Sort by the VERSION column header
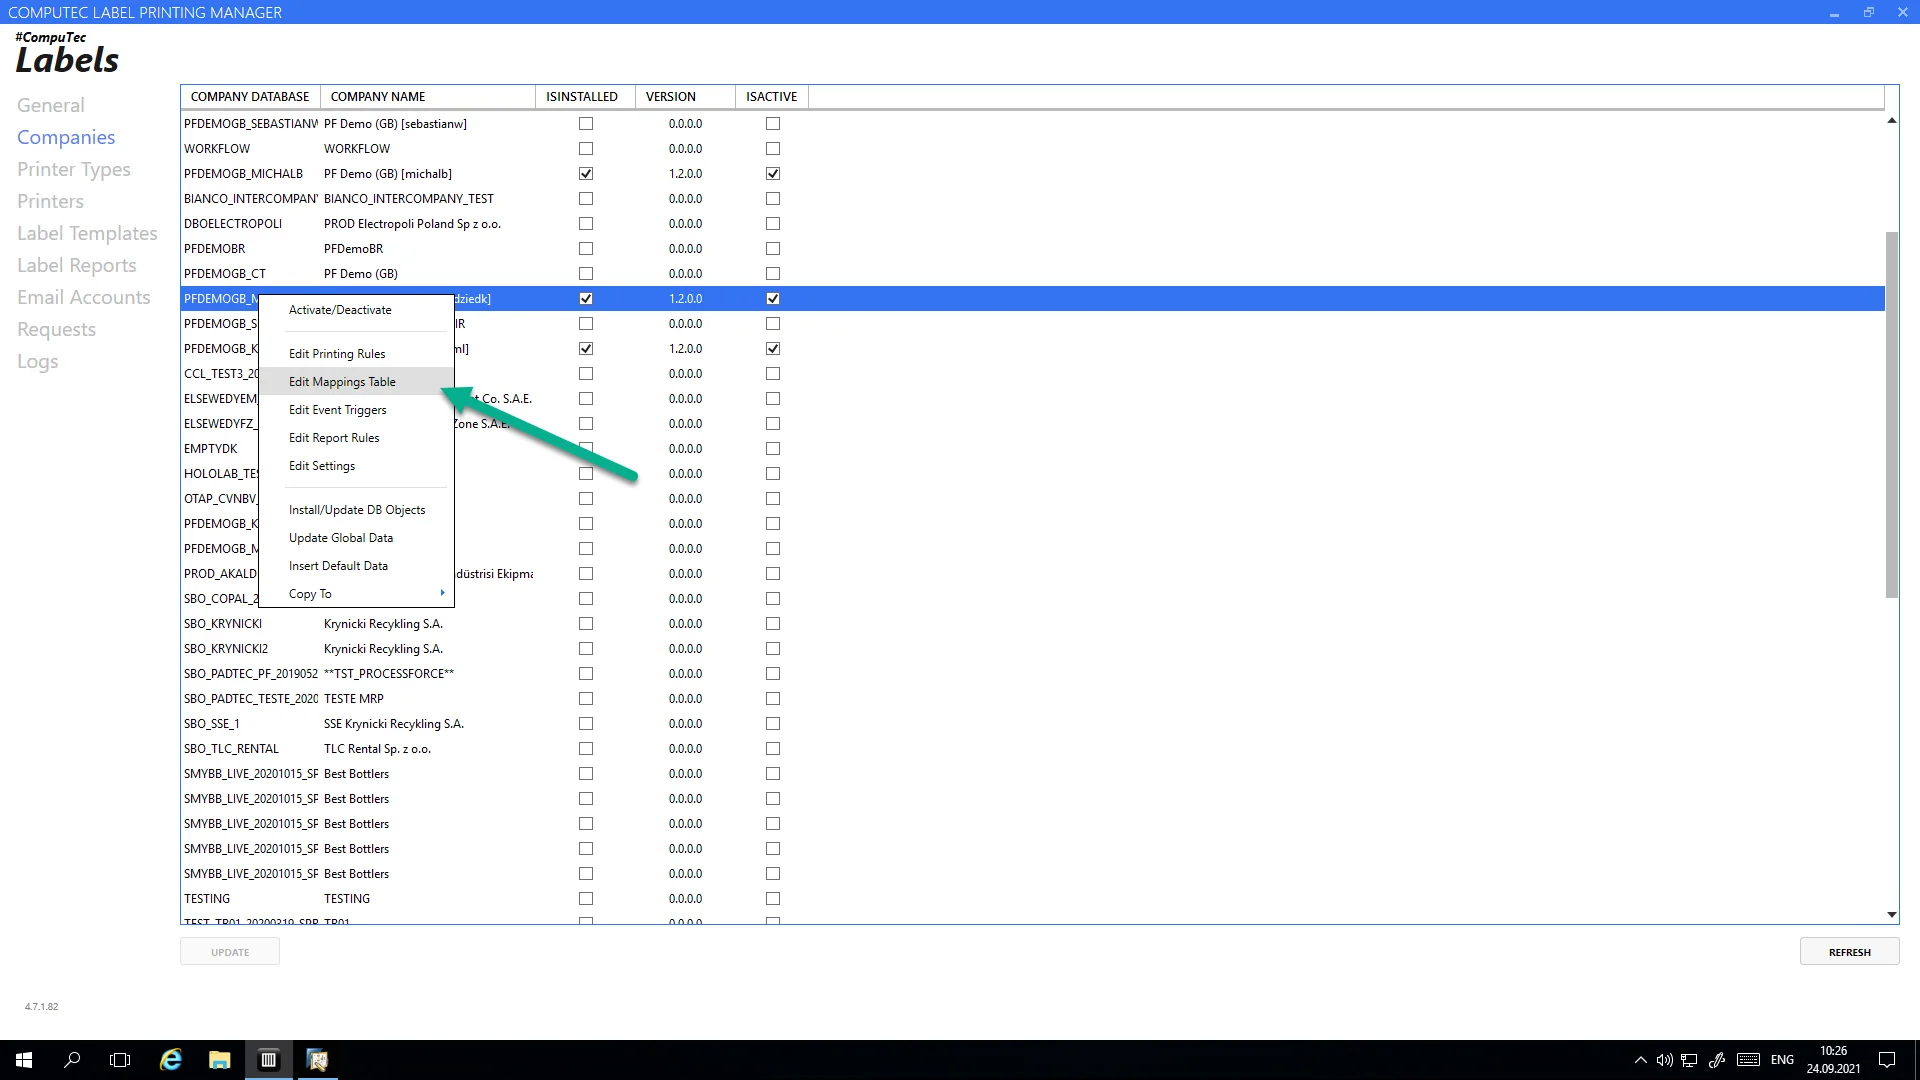 (671, 97)
